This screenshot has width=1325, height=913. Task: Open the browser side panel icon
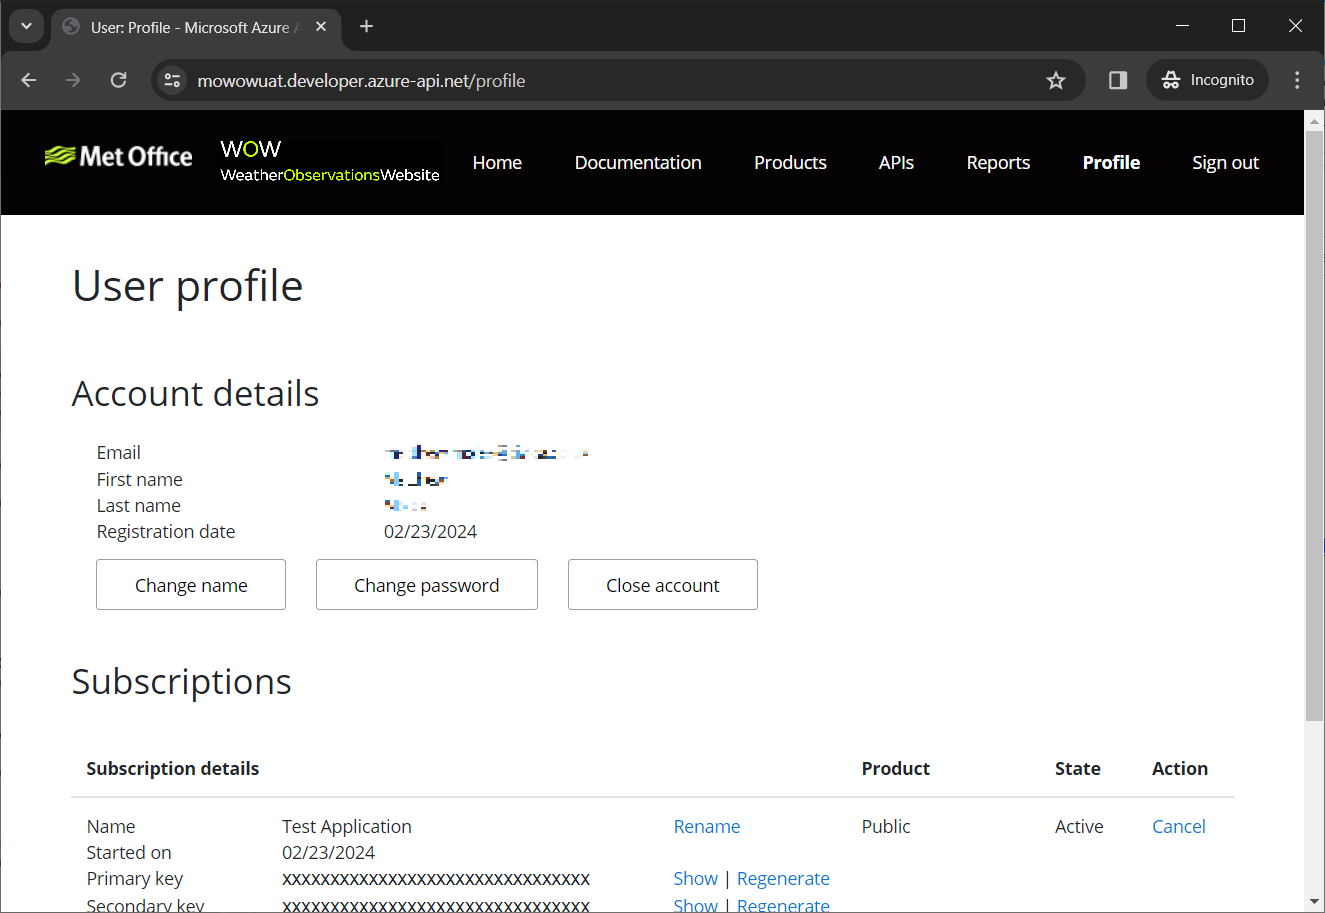1118,80
